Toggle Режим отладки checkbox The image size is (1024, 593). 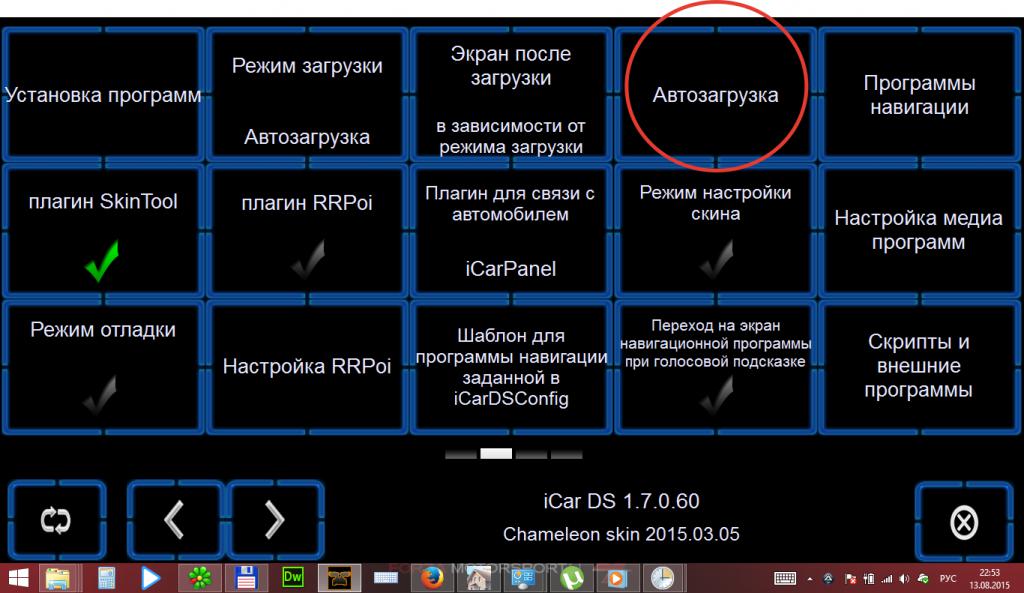100,394
